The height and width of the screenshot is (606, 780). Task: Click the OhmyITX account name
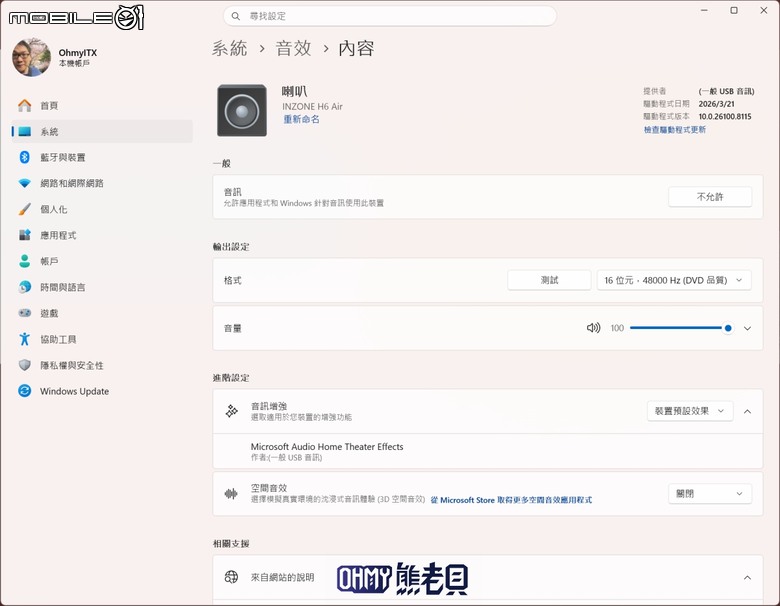click(x=78, y=52)
